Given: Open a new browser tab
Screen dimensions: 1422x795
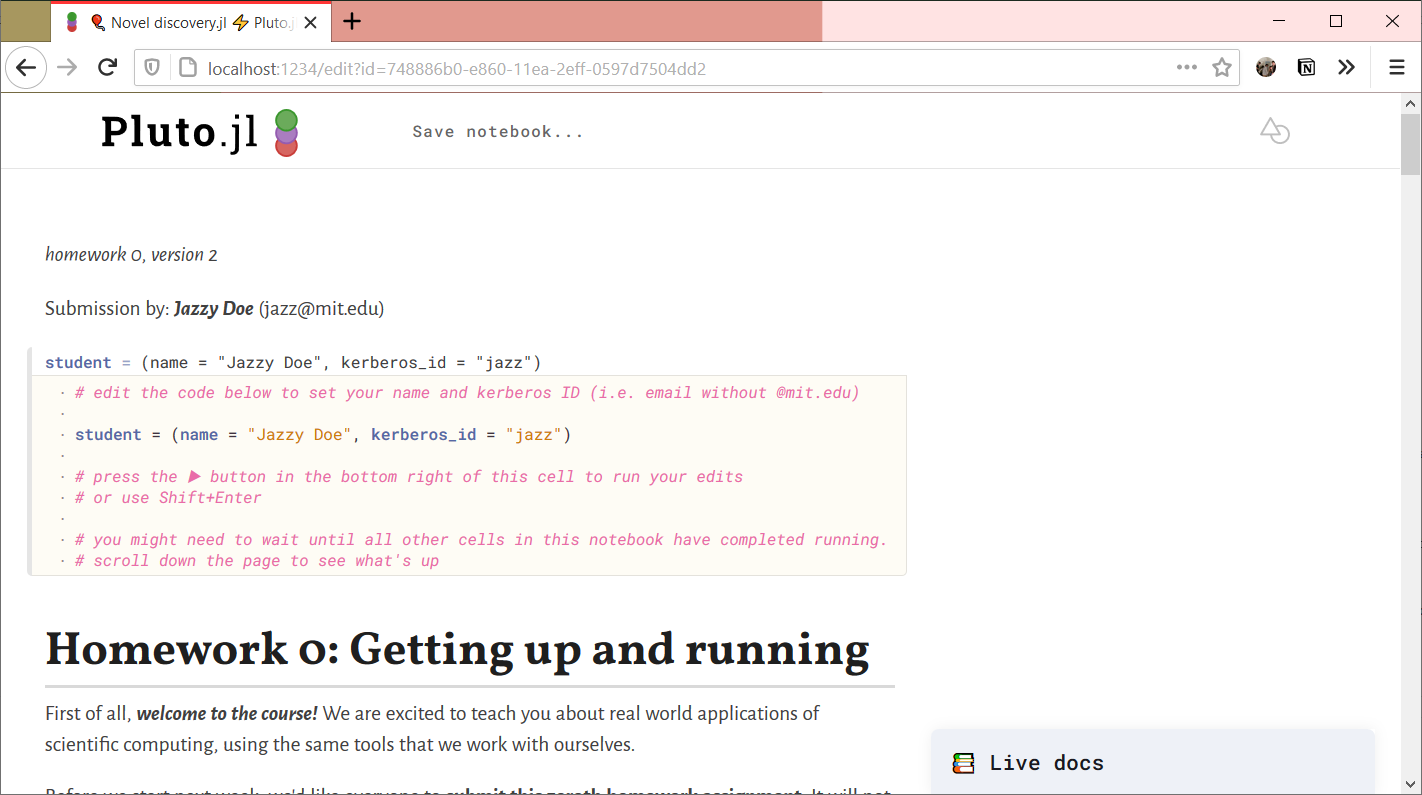Looking at the screenshot, I should [352, 21].
